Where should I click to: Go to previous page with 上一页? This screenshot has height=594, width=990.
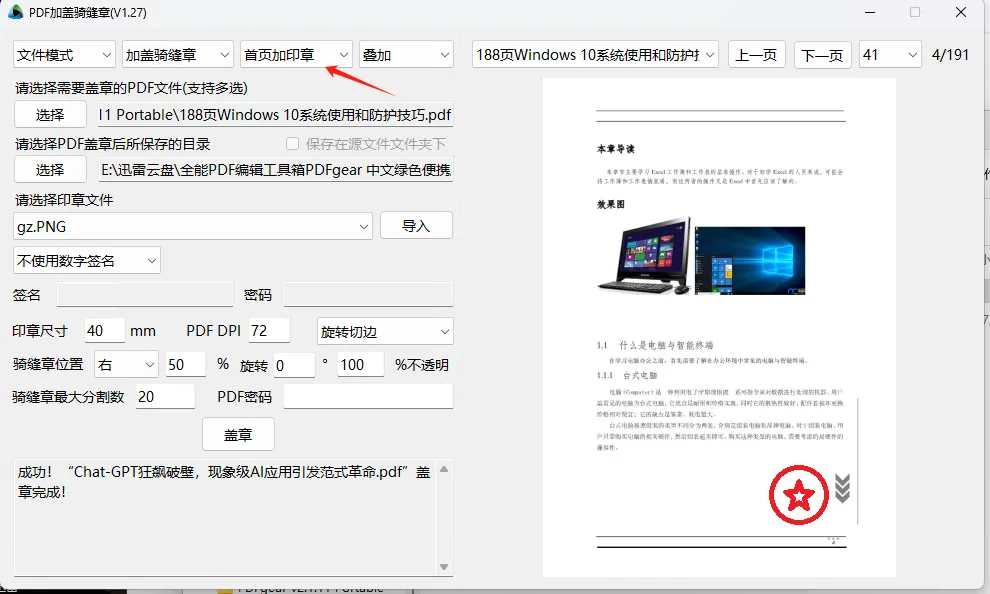757,56
